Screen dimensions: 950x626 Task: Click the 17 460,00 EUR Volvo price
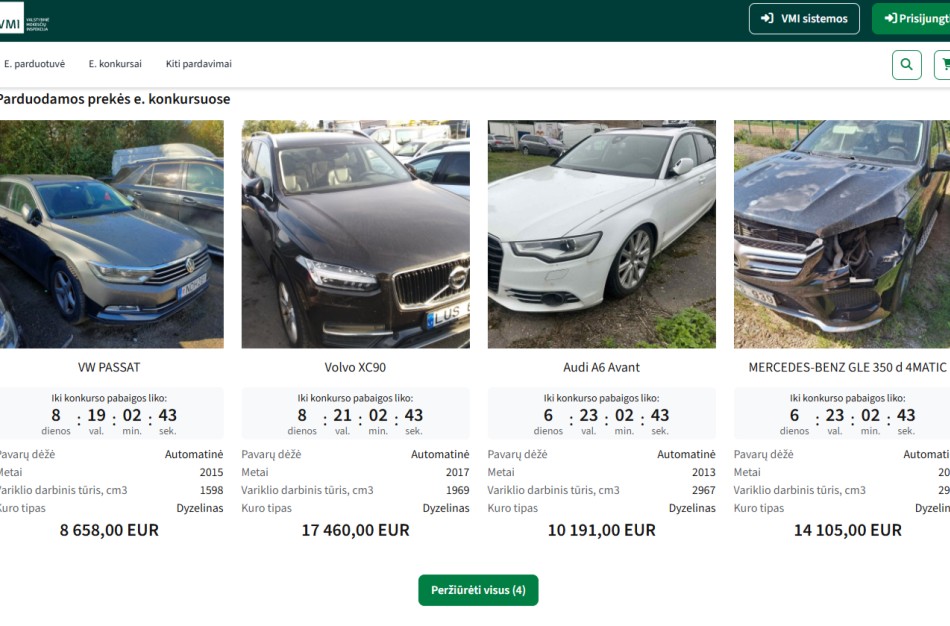[x=355, y=530]
